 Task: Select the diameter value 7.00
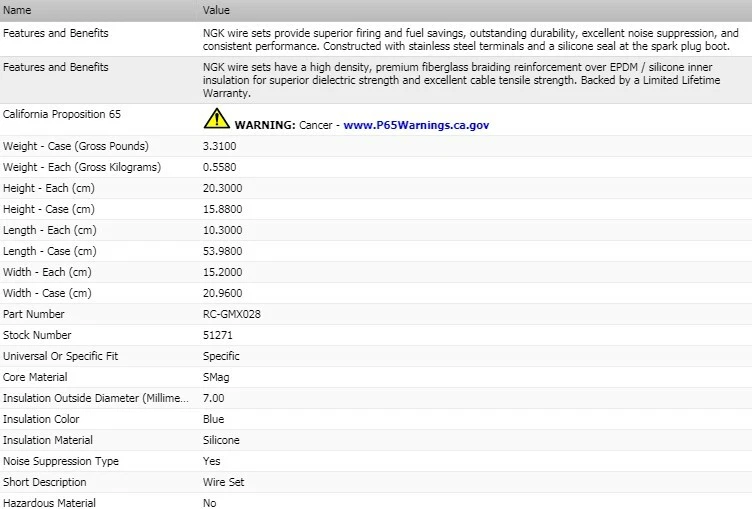click(x=213, y=399)
